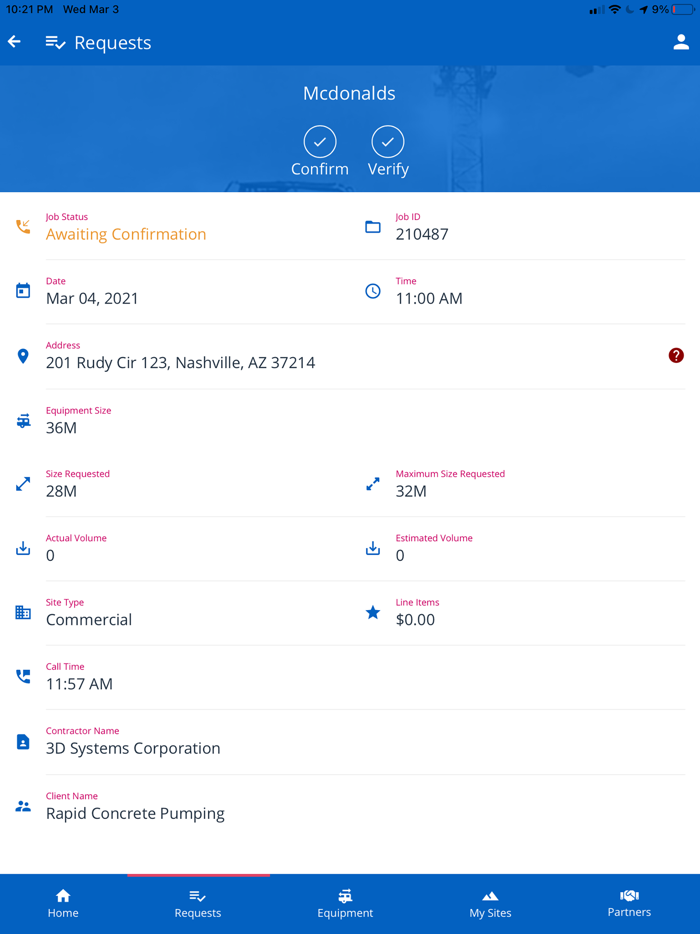Screen dimensions: 700x934
Task: Tap the Estimated Volume download icon
Action: (x=373, y=548)
